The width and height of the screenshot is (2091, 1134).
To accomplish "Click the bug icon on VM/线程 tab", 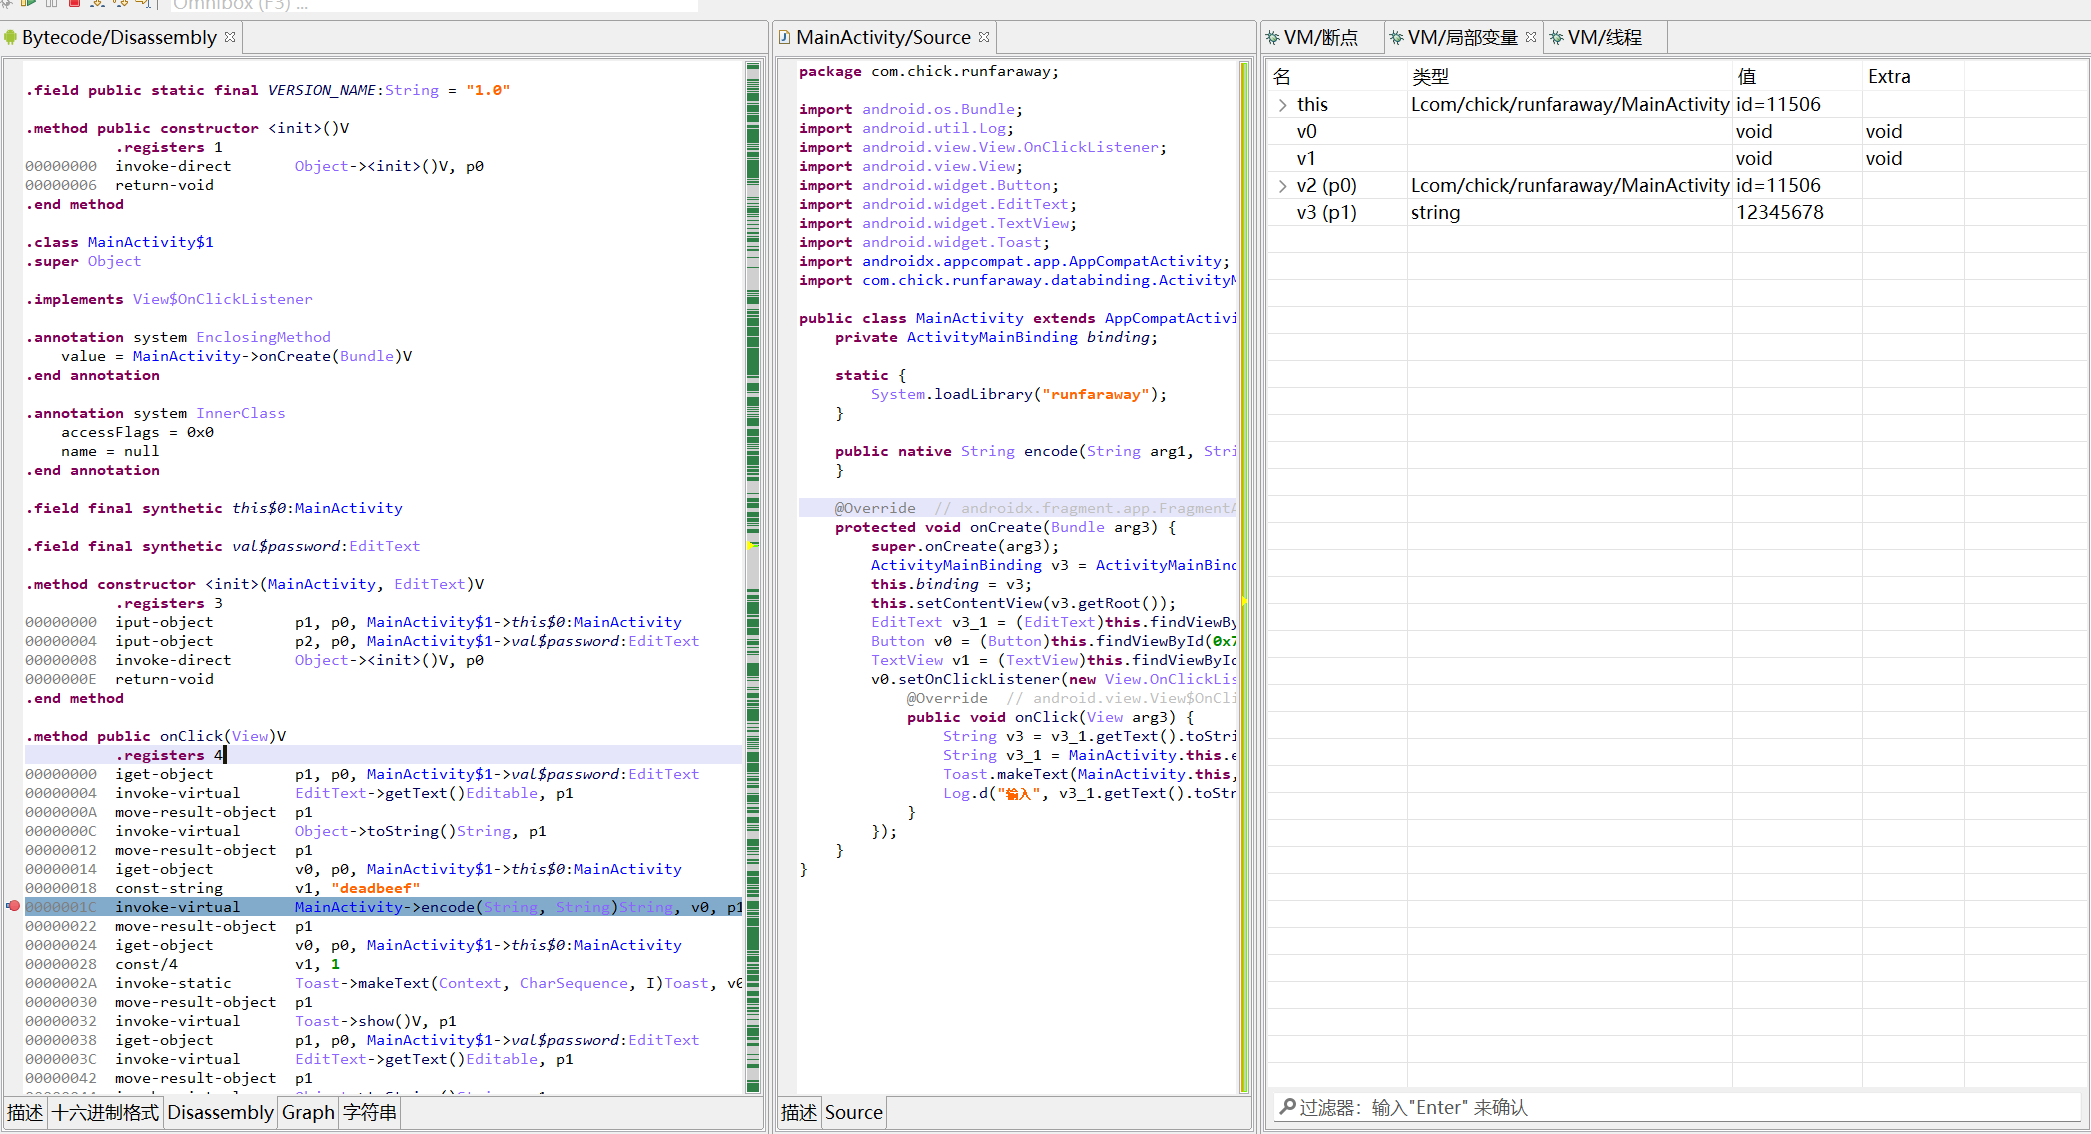I will click(x=1557, y=38).
